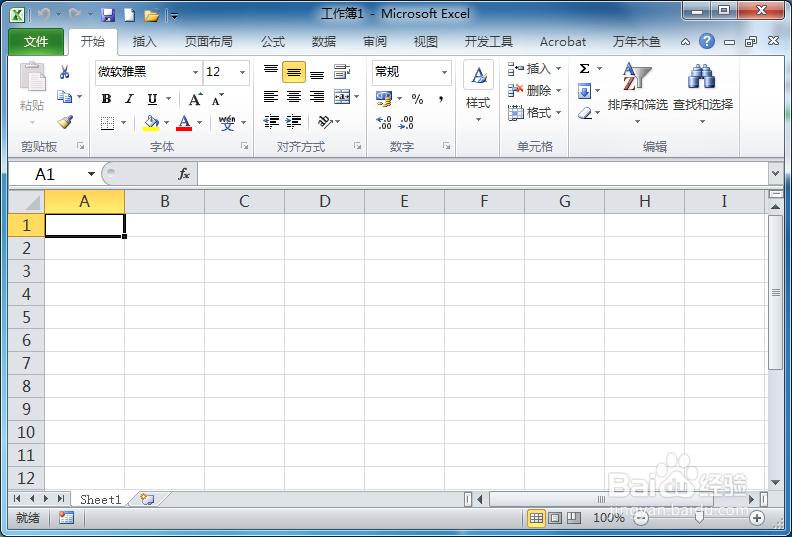Save the workbook from quick access toolbar
This screenshot has width=792, height=537.
tap(108, 15)
